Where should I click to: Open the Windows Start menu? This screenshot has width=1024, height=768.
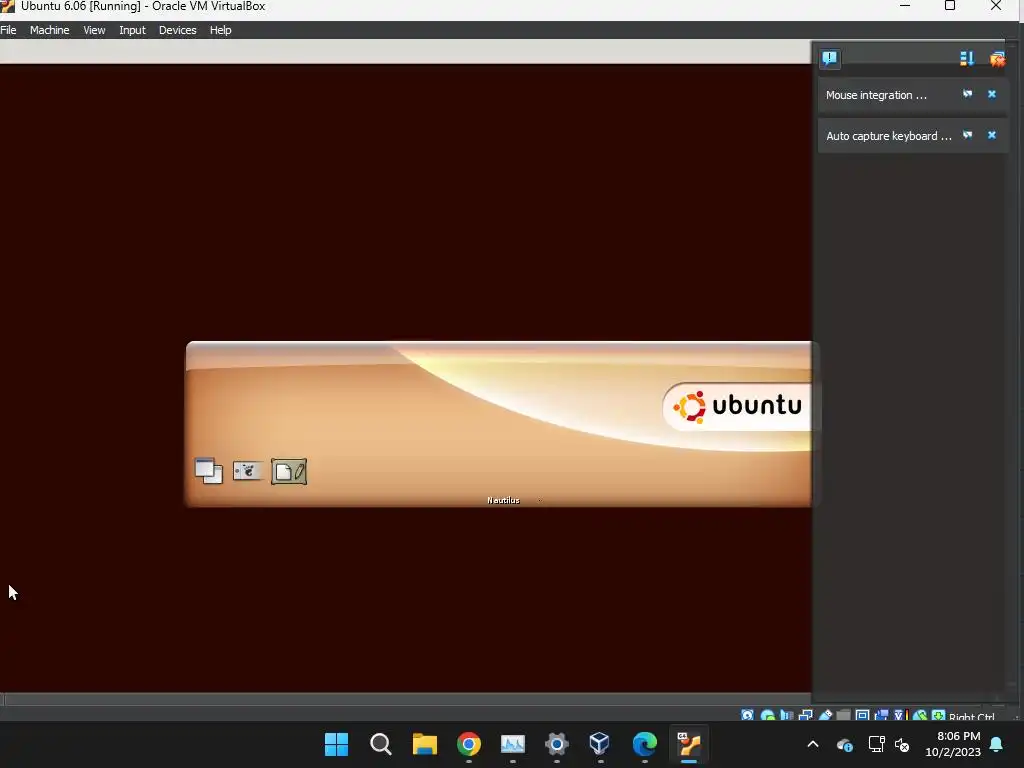pos(336,744)
